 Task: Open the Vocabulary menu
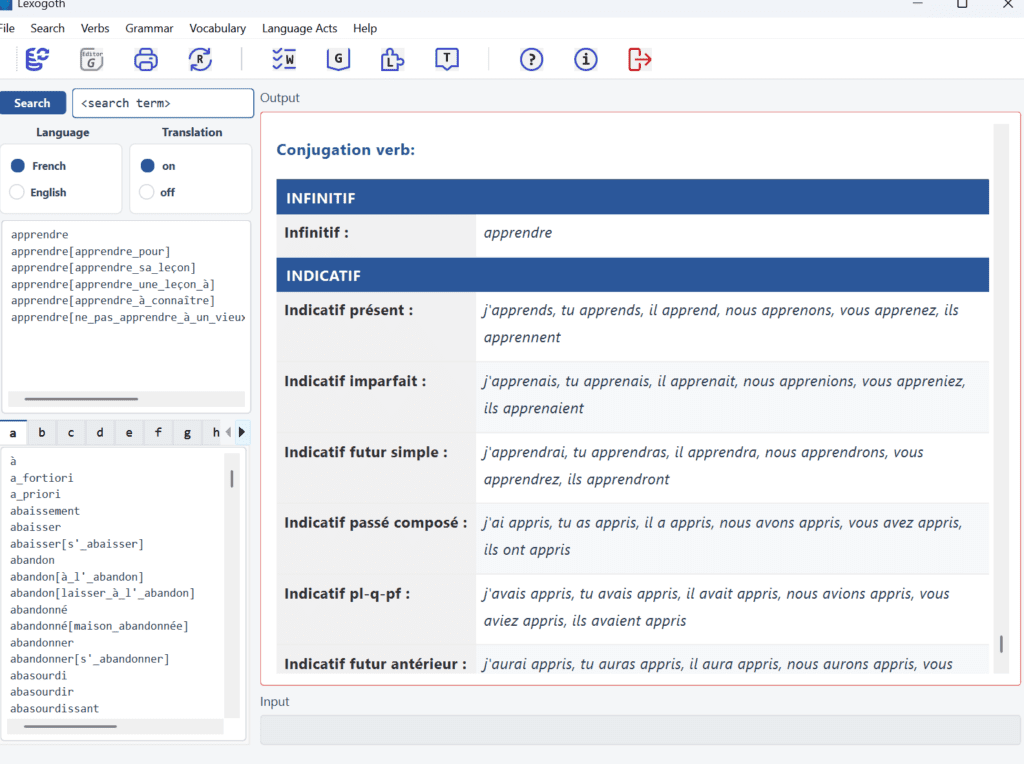pyautogui.click(x=217, y=28)
